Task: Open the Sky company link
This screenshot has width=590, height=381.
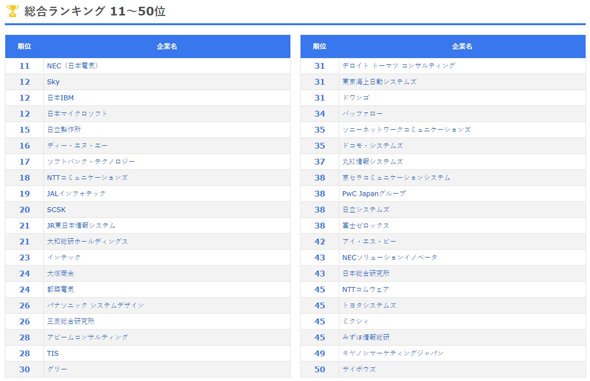Action: [x=53, y=82]
